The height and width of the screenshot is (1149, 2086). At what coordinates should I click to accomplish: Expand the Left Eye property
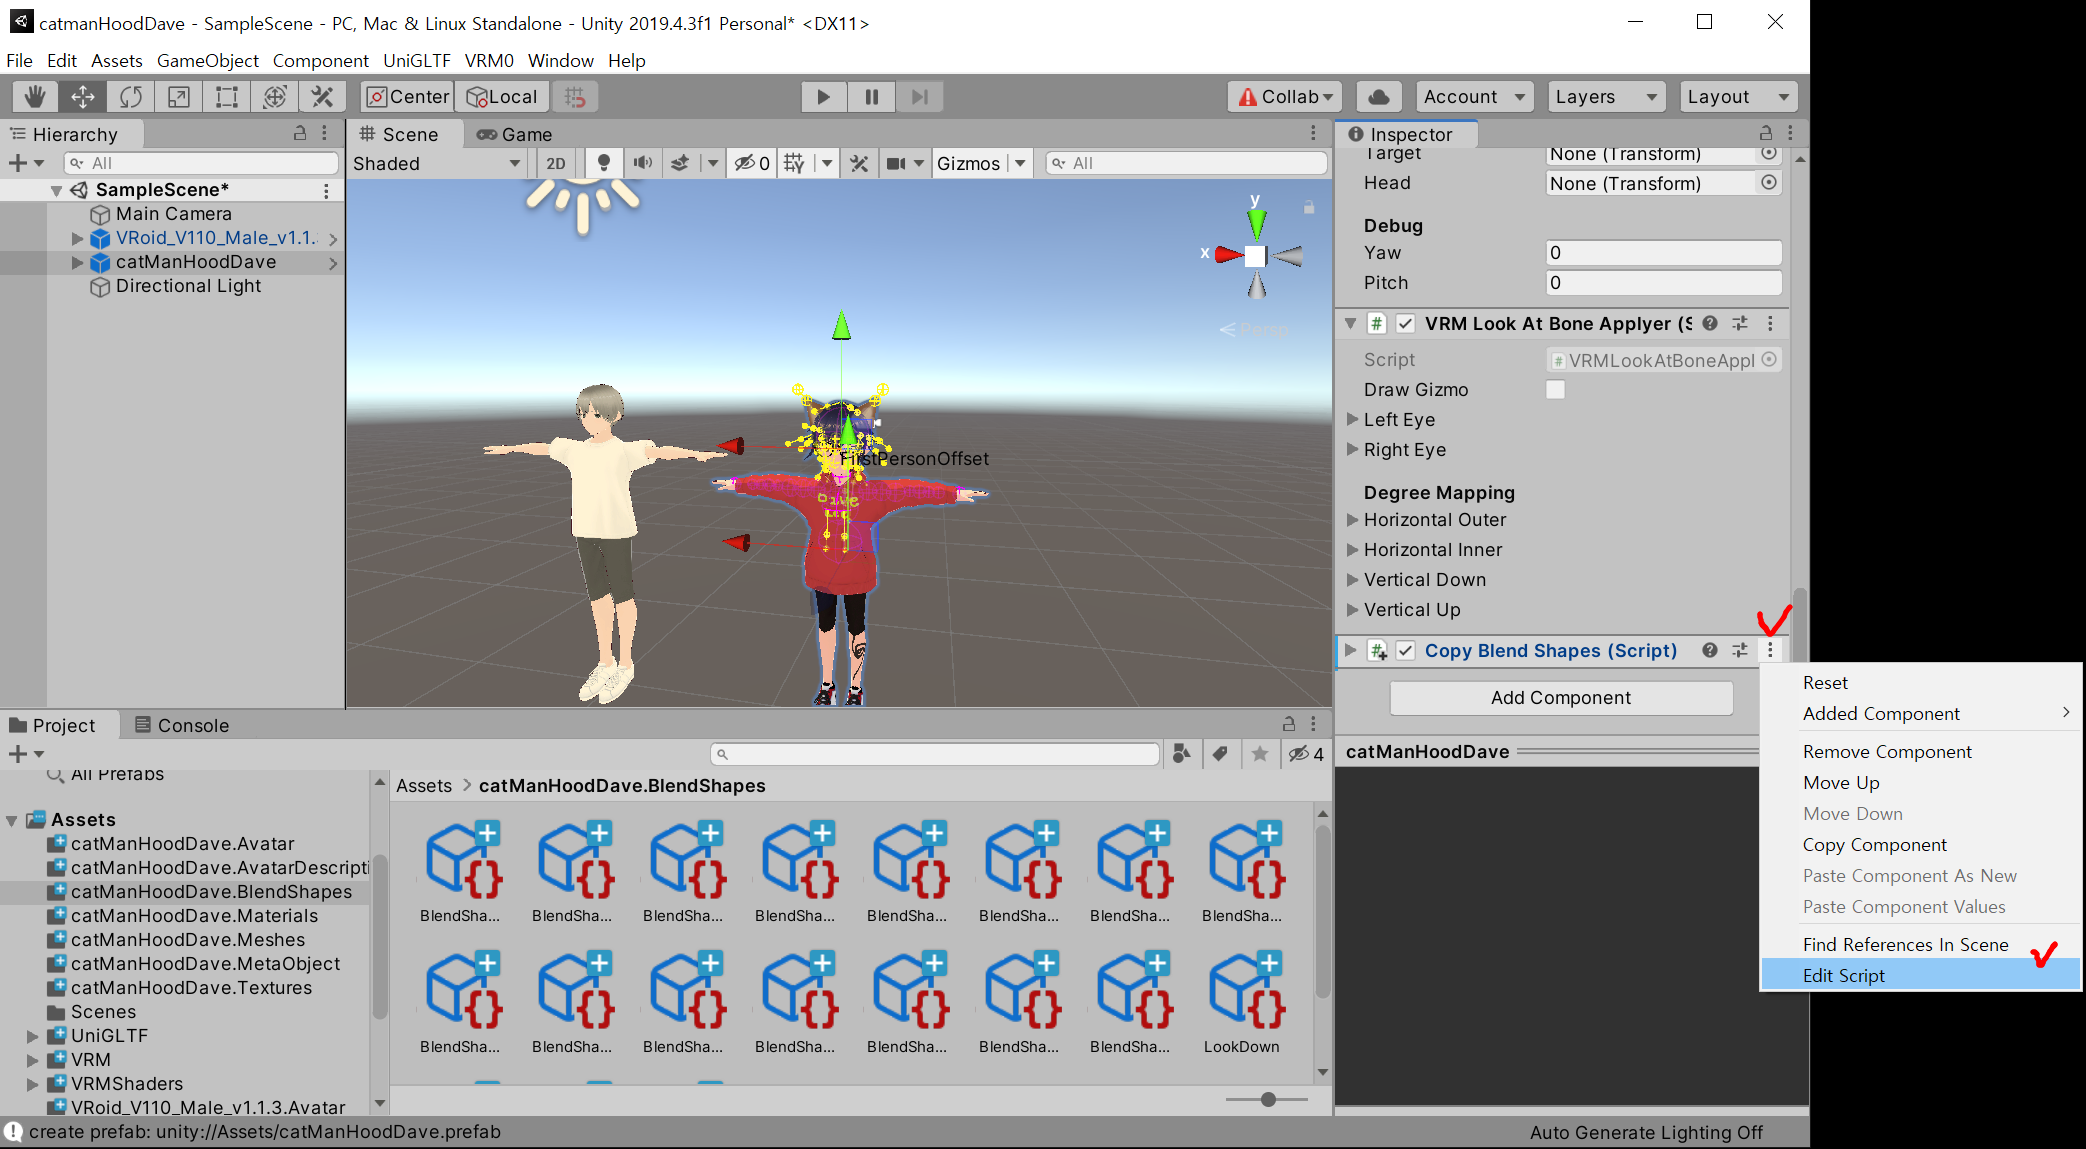click(x=1352, y=419)
